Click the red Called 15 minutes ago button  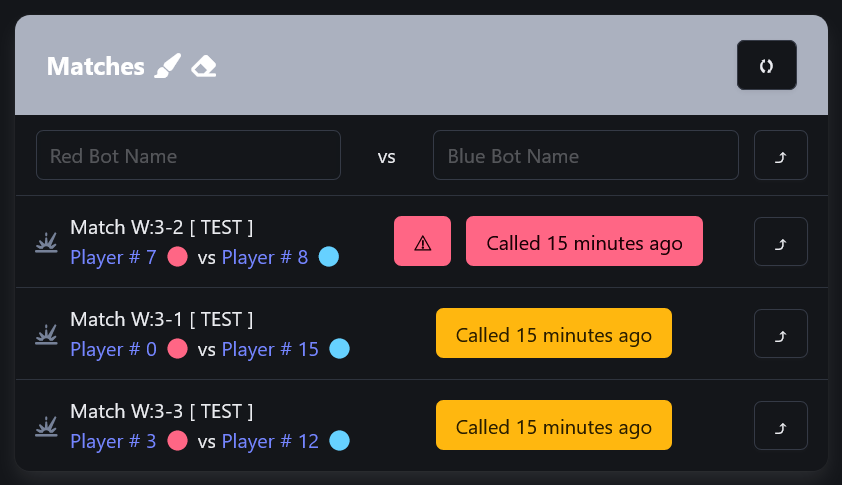[584, 241]
